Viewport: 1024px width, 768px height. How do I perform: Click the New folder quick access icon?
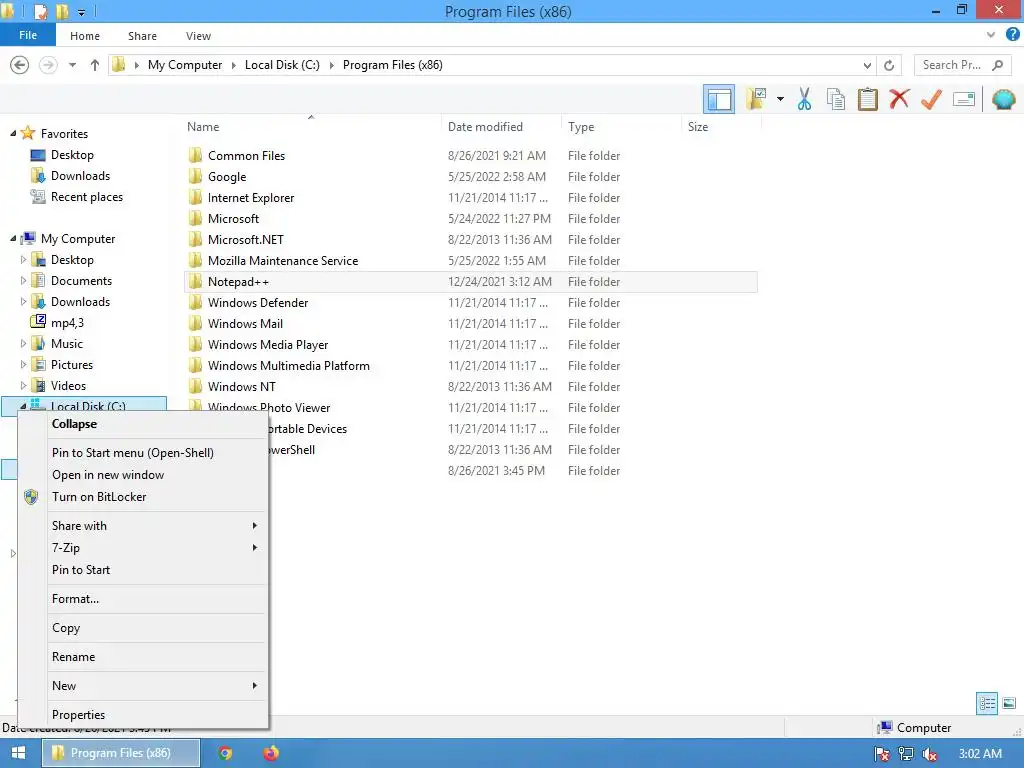click(x=62, y=11)
